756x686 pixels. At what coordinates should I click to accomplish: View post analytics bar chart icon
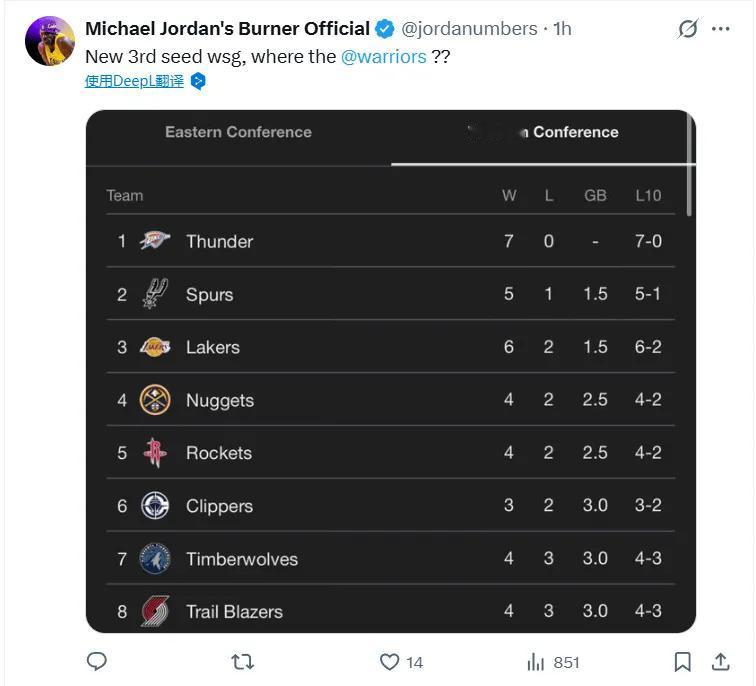click(536, 661)
